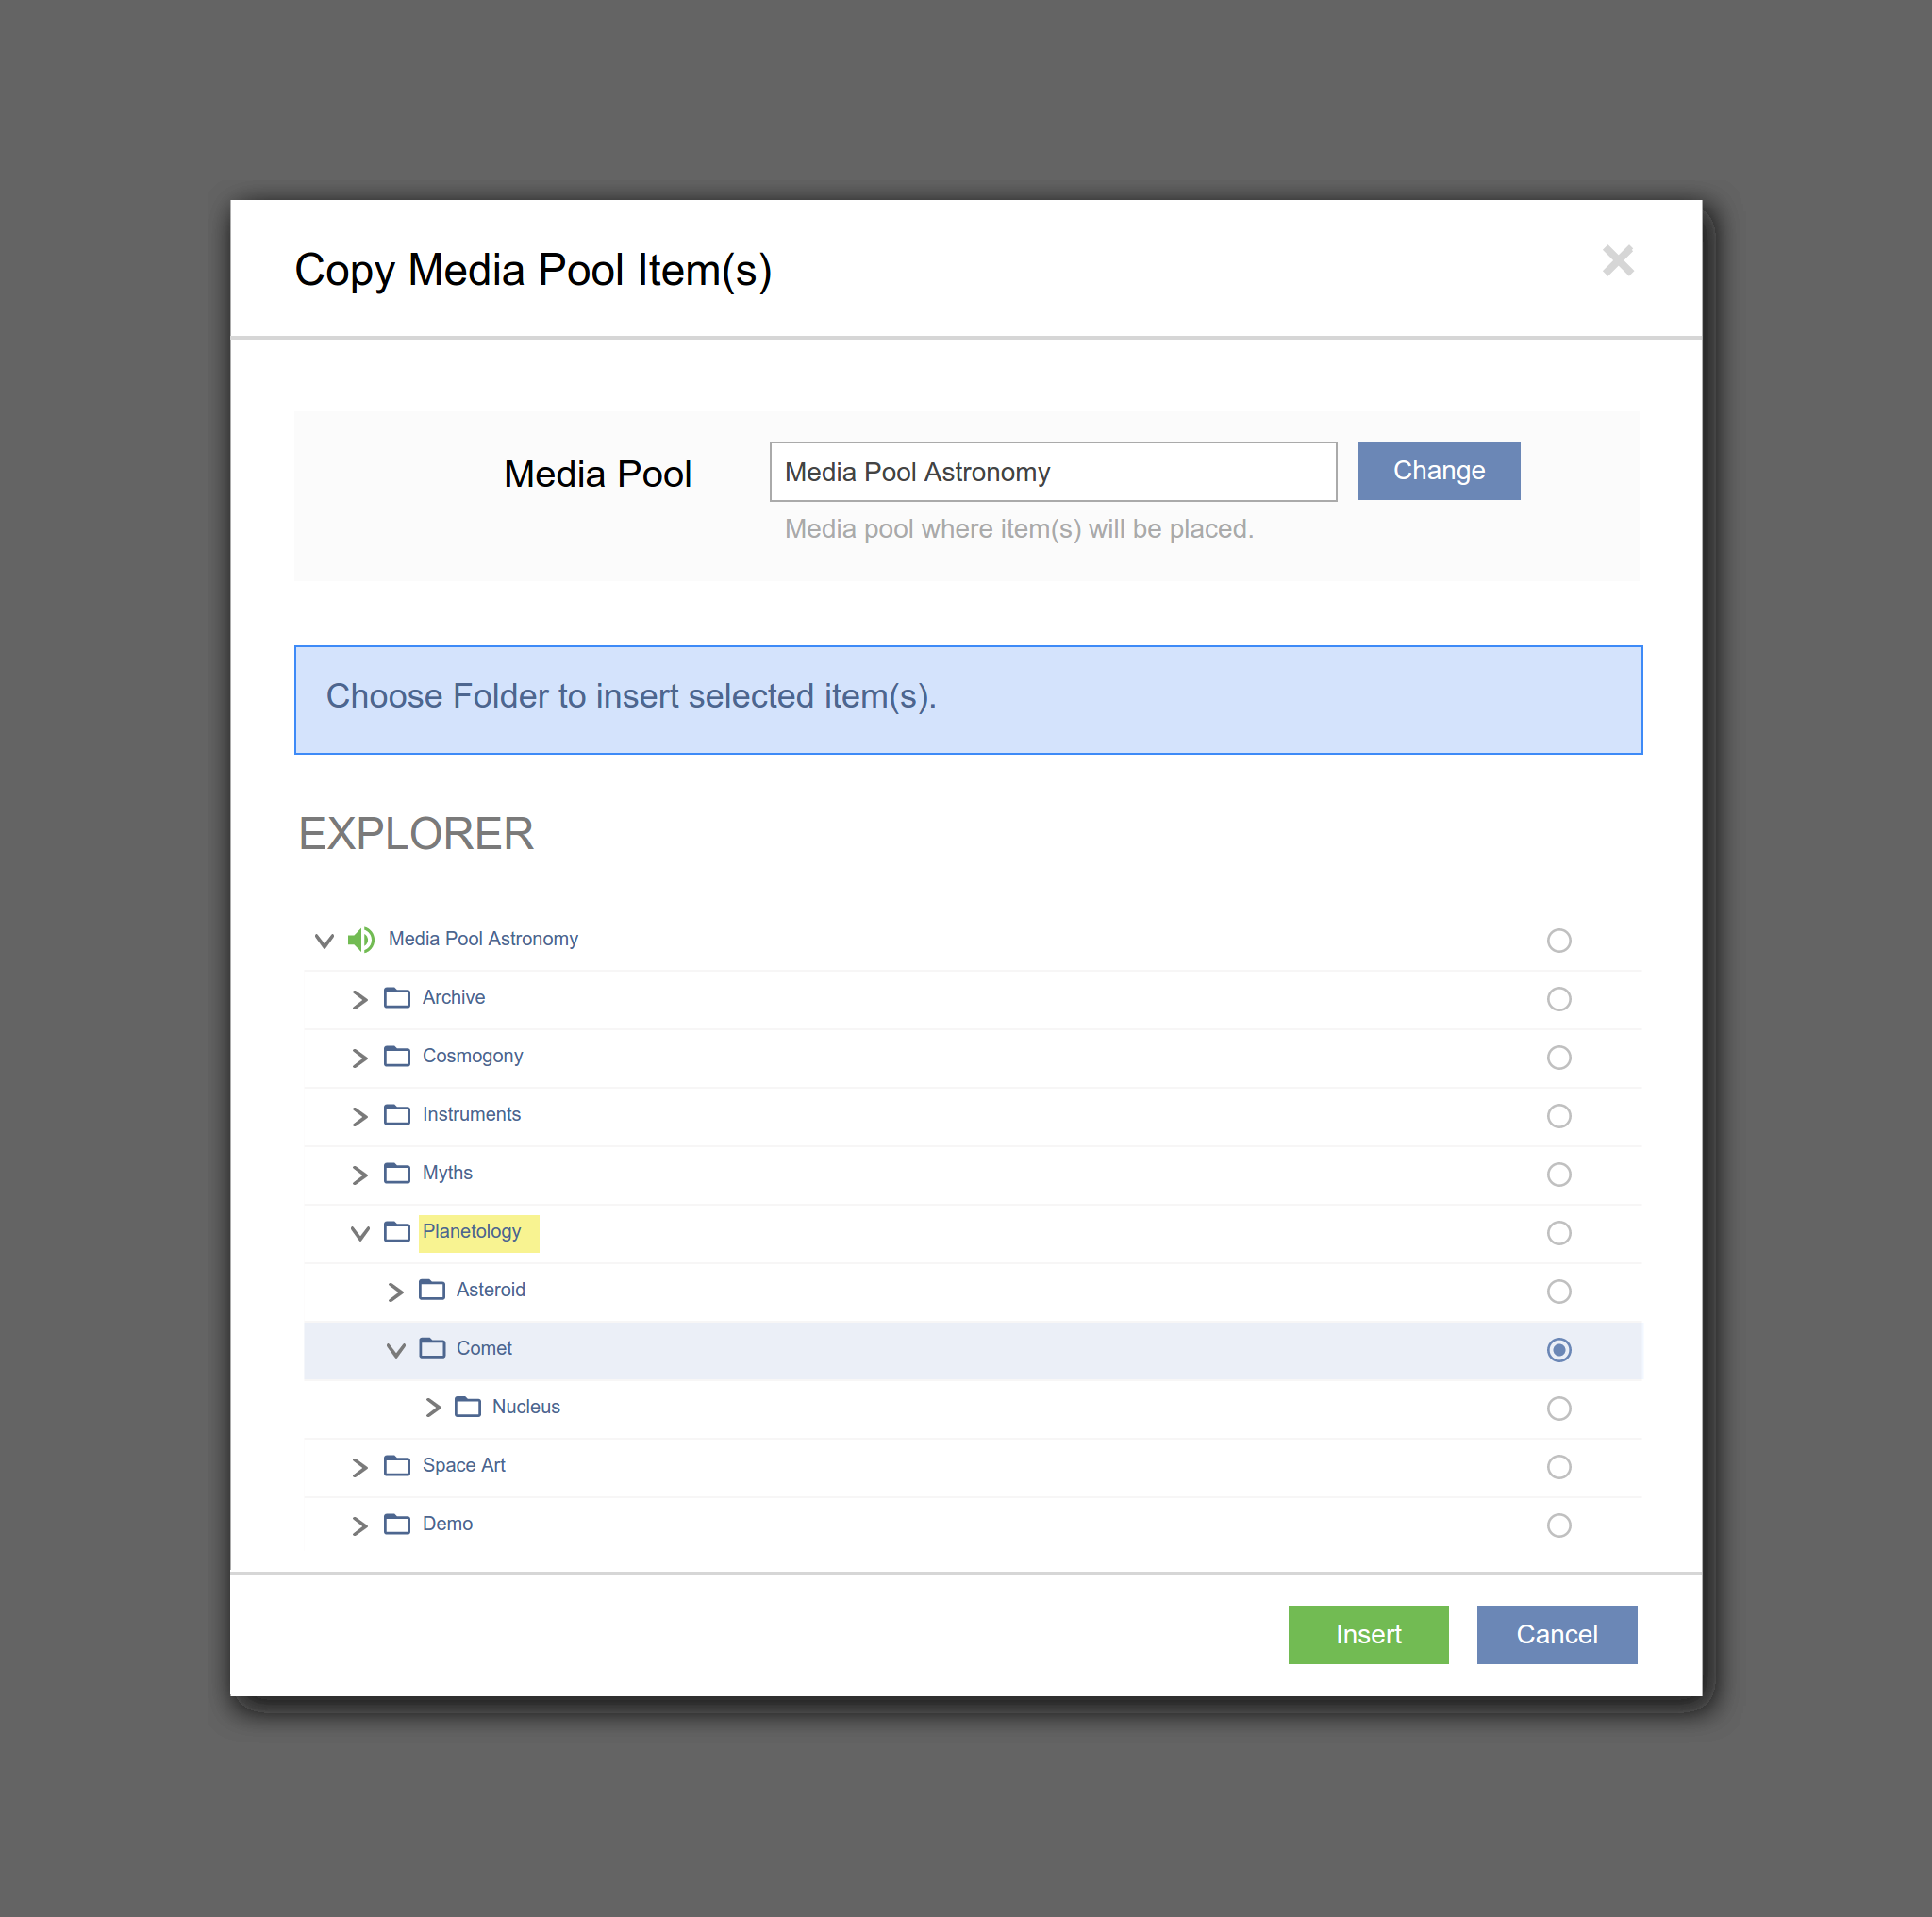1932x1917 pixels.
Task: Click the Demo folder icon
Action: pyautogui.click(x=397, y=1524)
